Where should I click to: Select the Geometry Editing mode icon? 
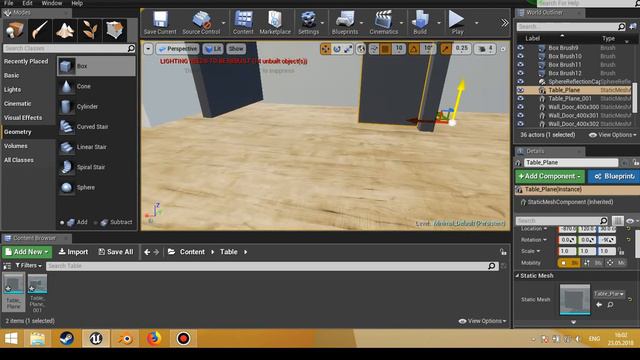point(114,30)
